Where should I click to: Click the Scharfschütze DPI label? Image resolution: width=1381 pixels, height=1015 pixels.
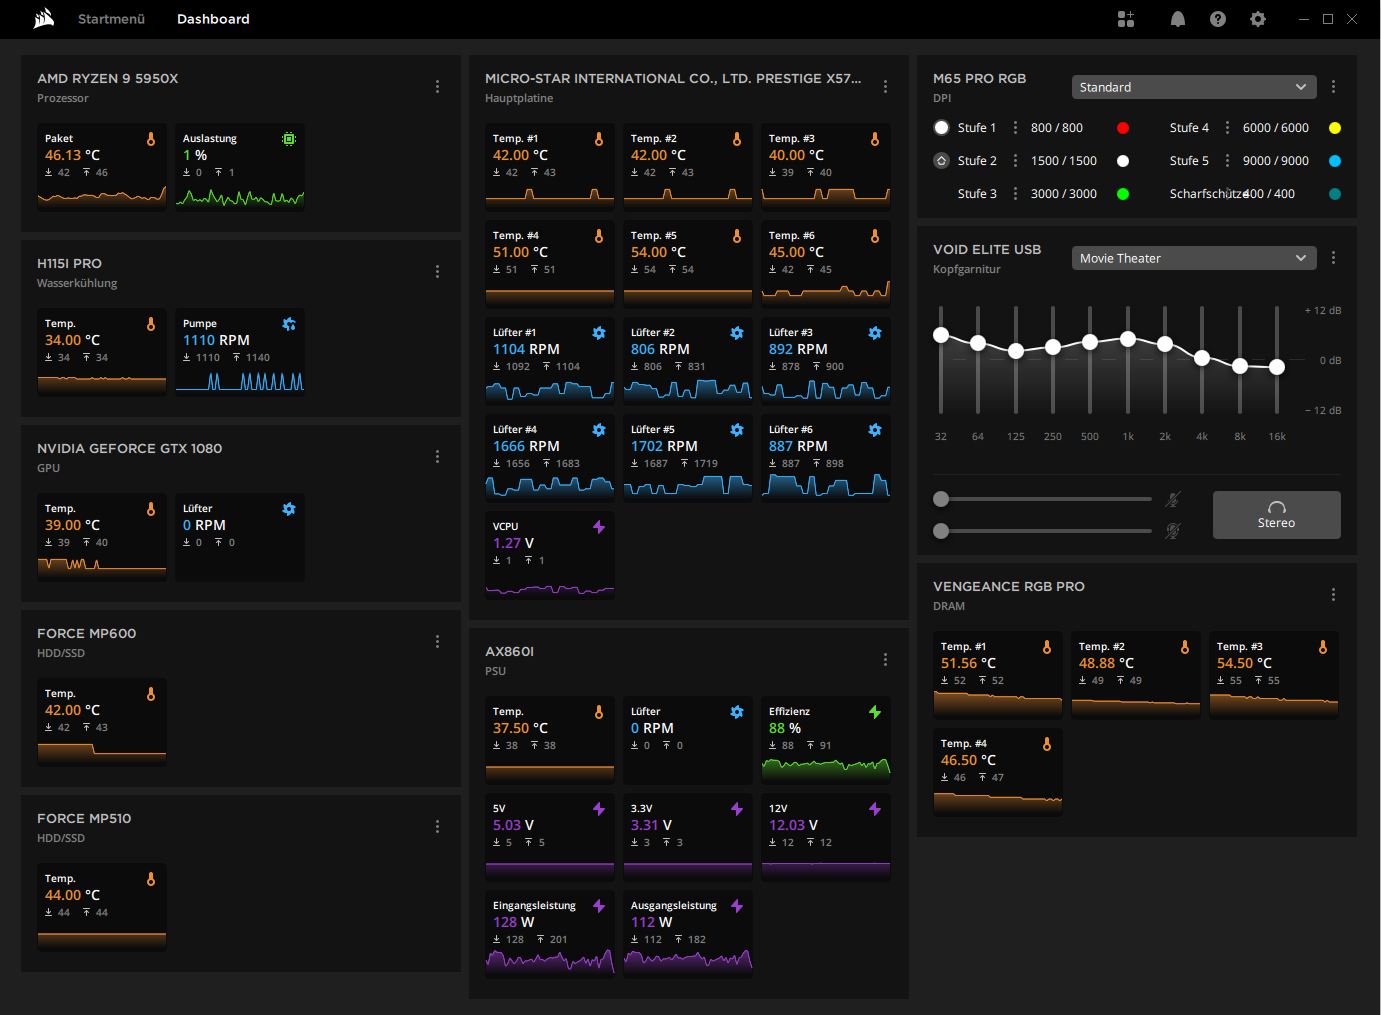(x=1208, y=194)
